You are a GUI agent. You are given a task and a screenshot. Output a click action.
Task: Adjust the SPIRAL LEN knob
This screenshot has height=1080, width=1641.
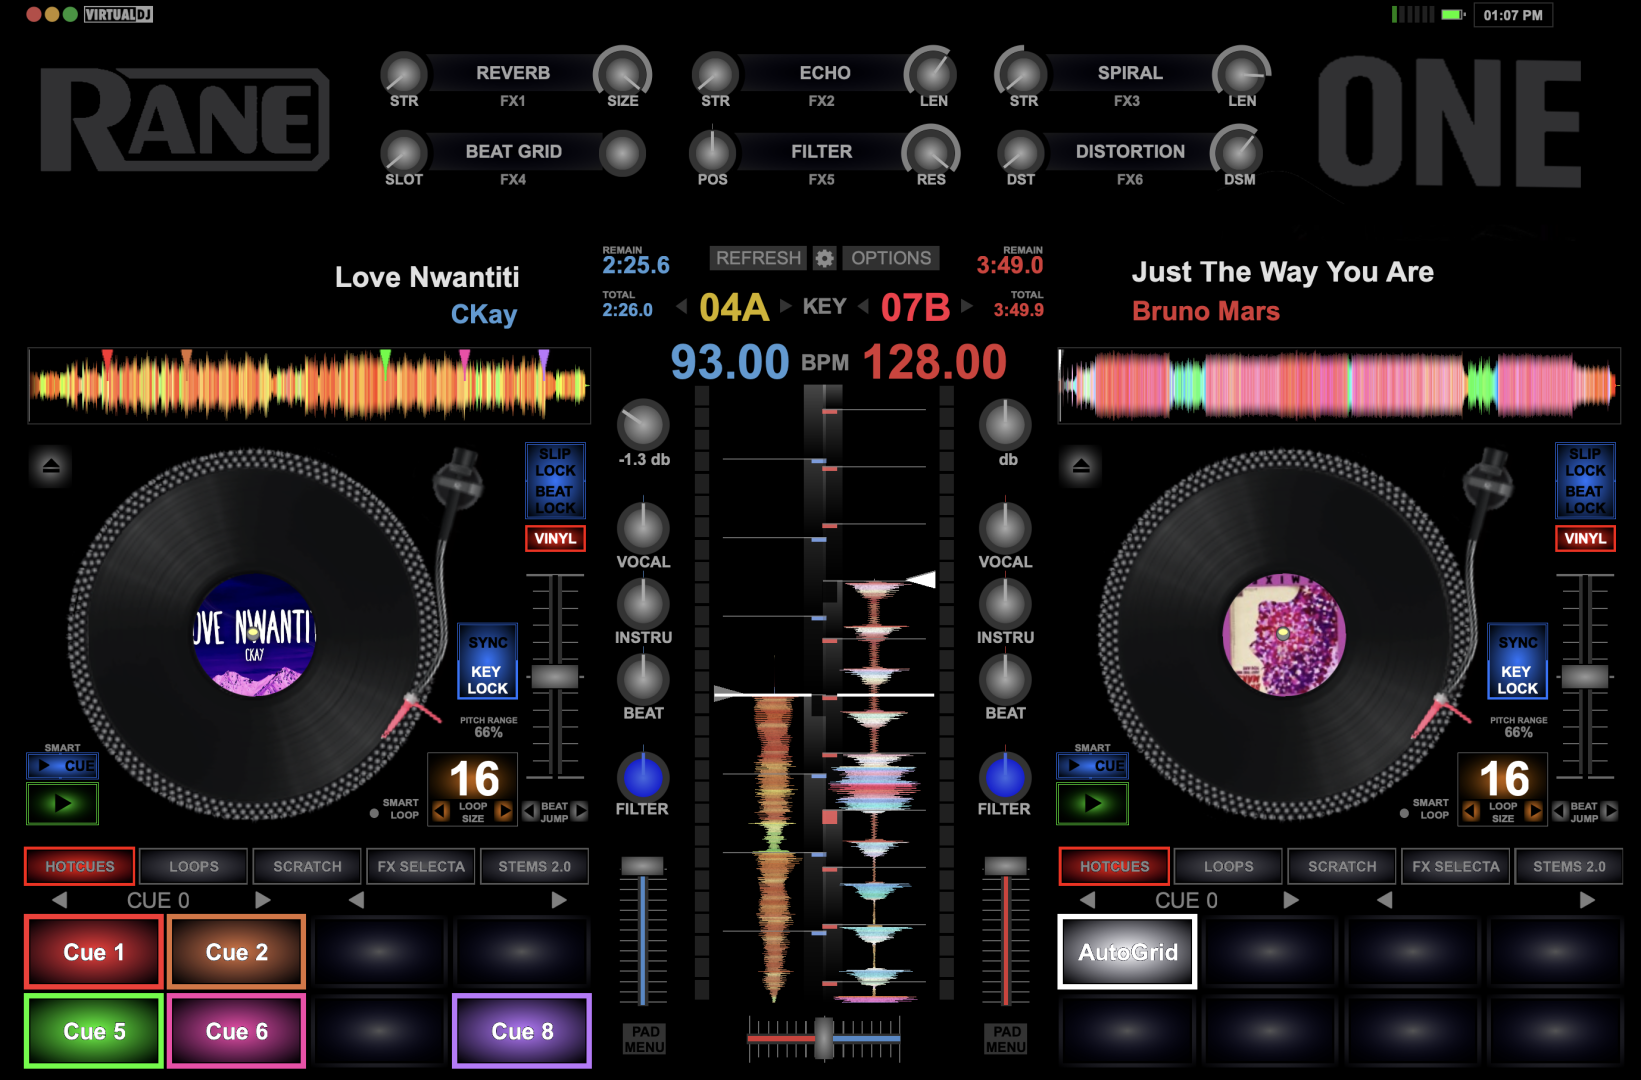click(x=1242, y=74)
